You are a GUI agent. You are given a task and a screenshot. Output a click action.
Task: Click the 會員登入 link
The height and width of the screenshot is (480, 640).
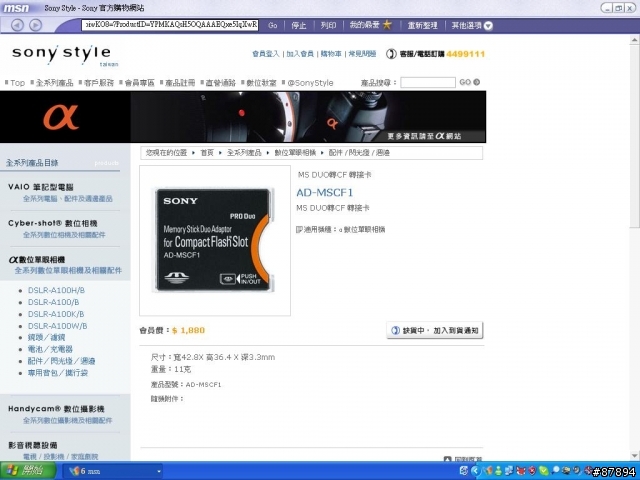(266, 54)
